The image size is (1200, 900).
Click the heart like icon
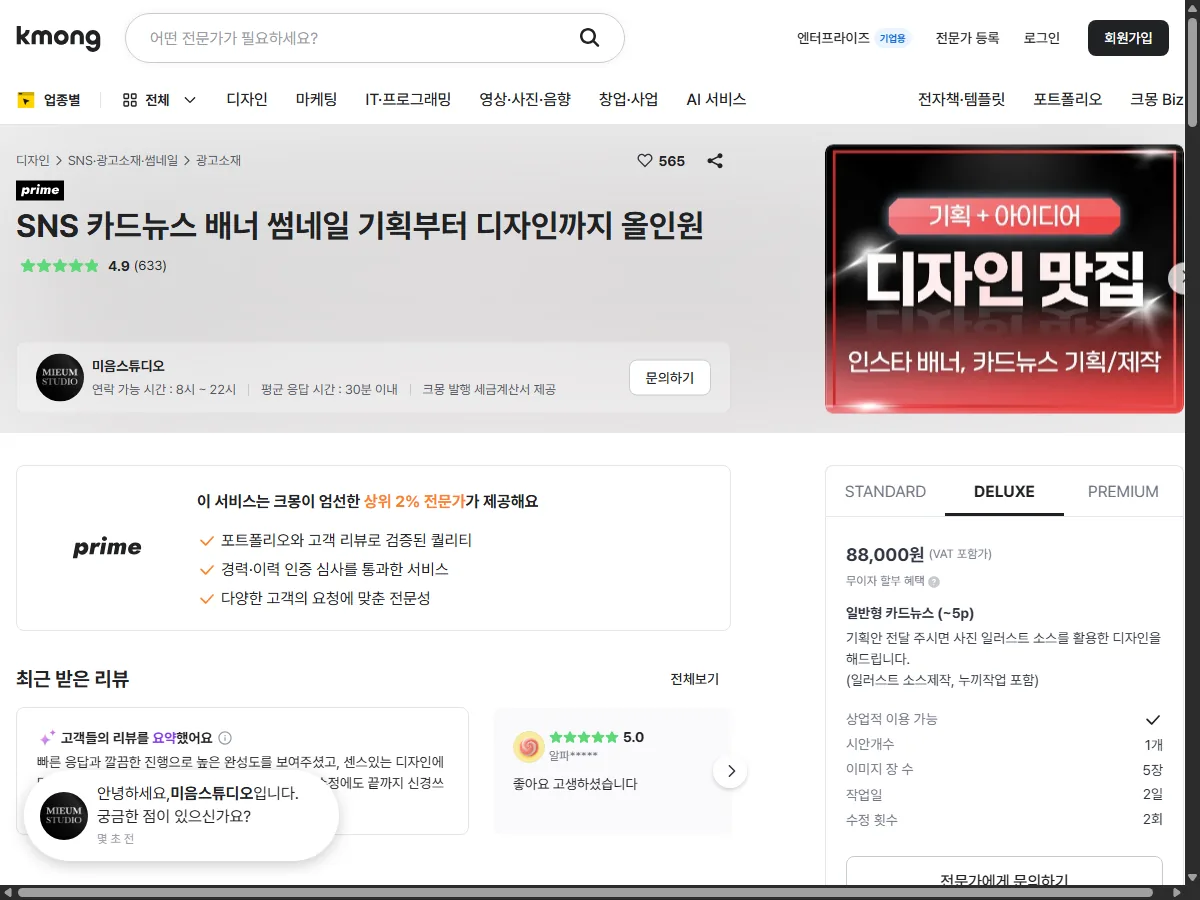[x=645, y=160]
